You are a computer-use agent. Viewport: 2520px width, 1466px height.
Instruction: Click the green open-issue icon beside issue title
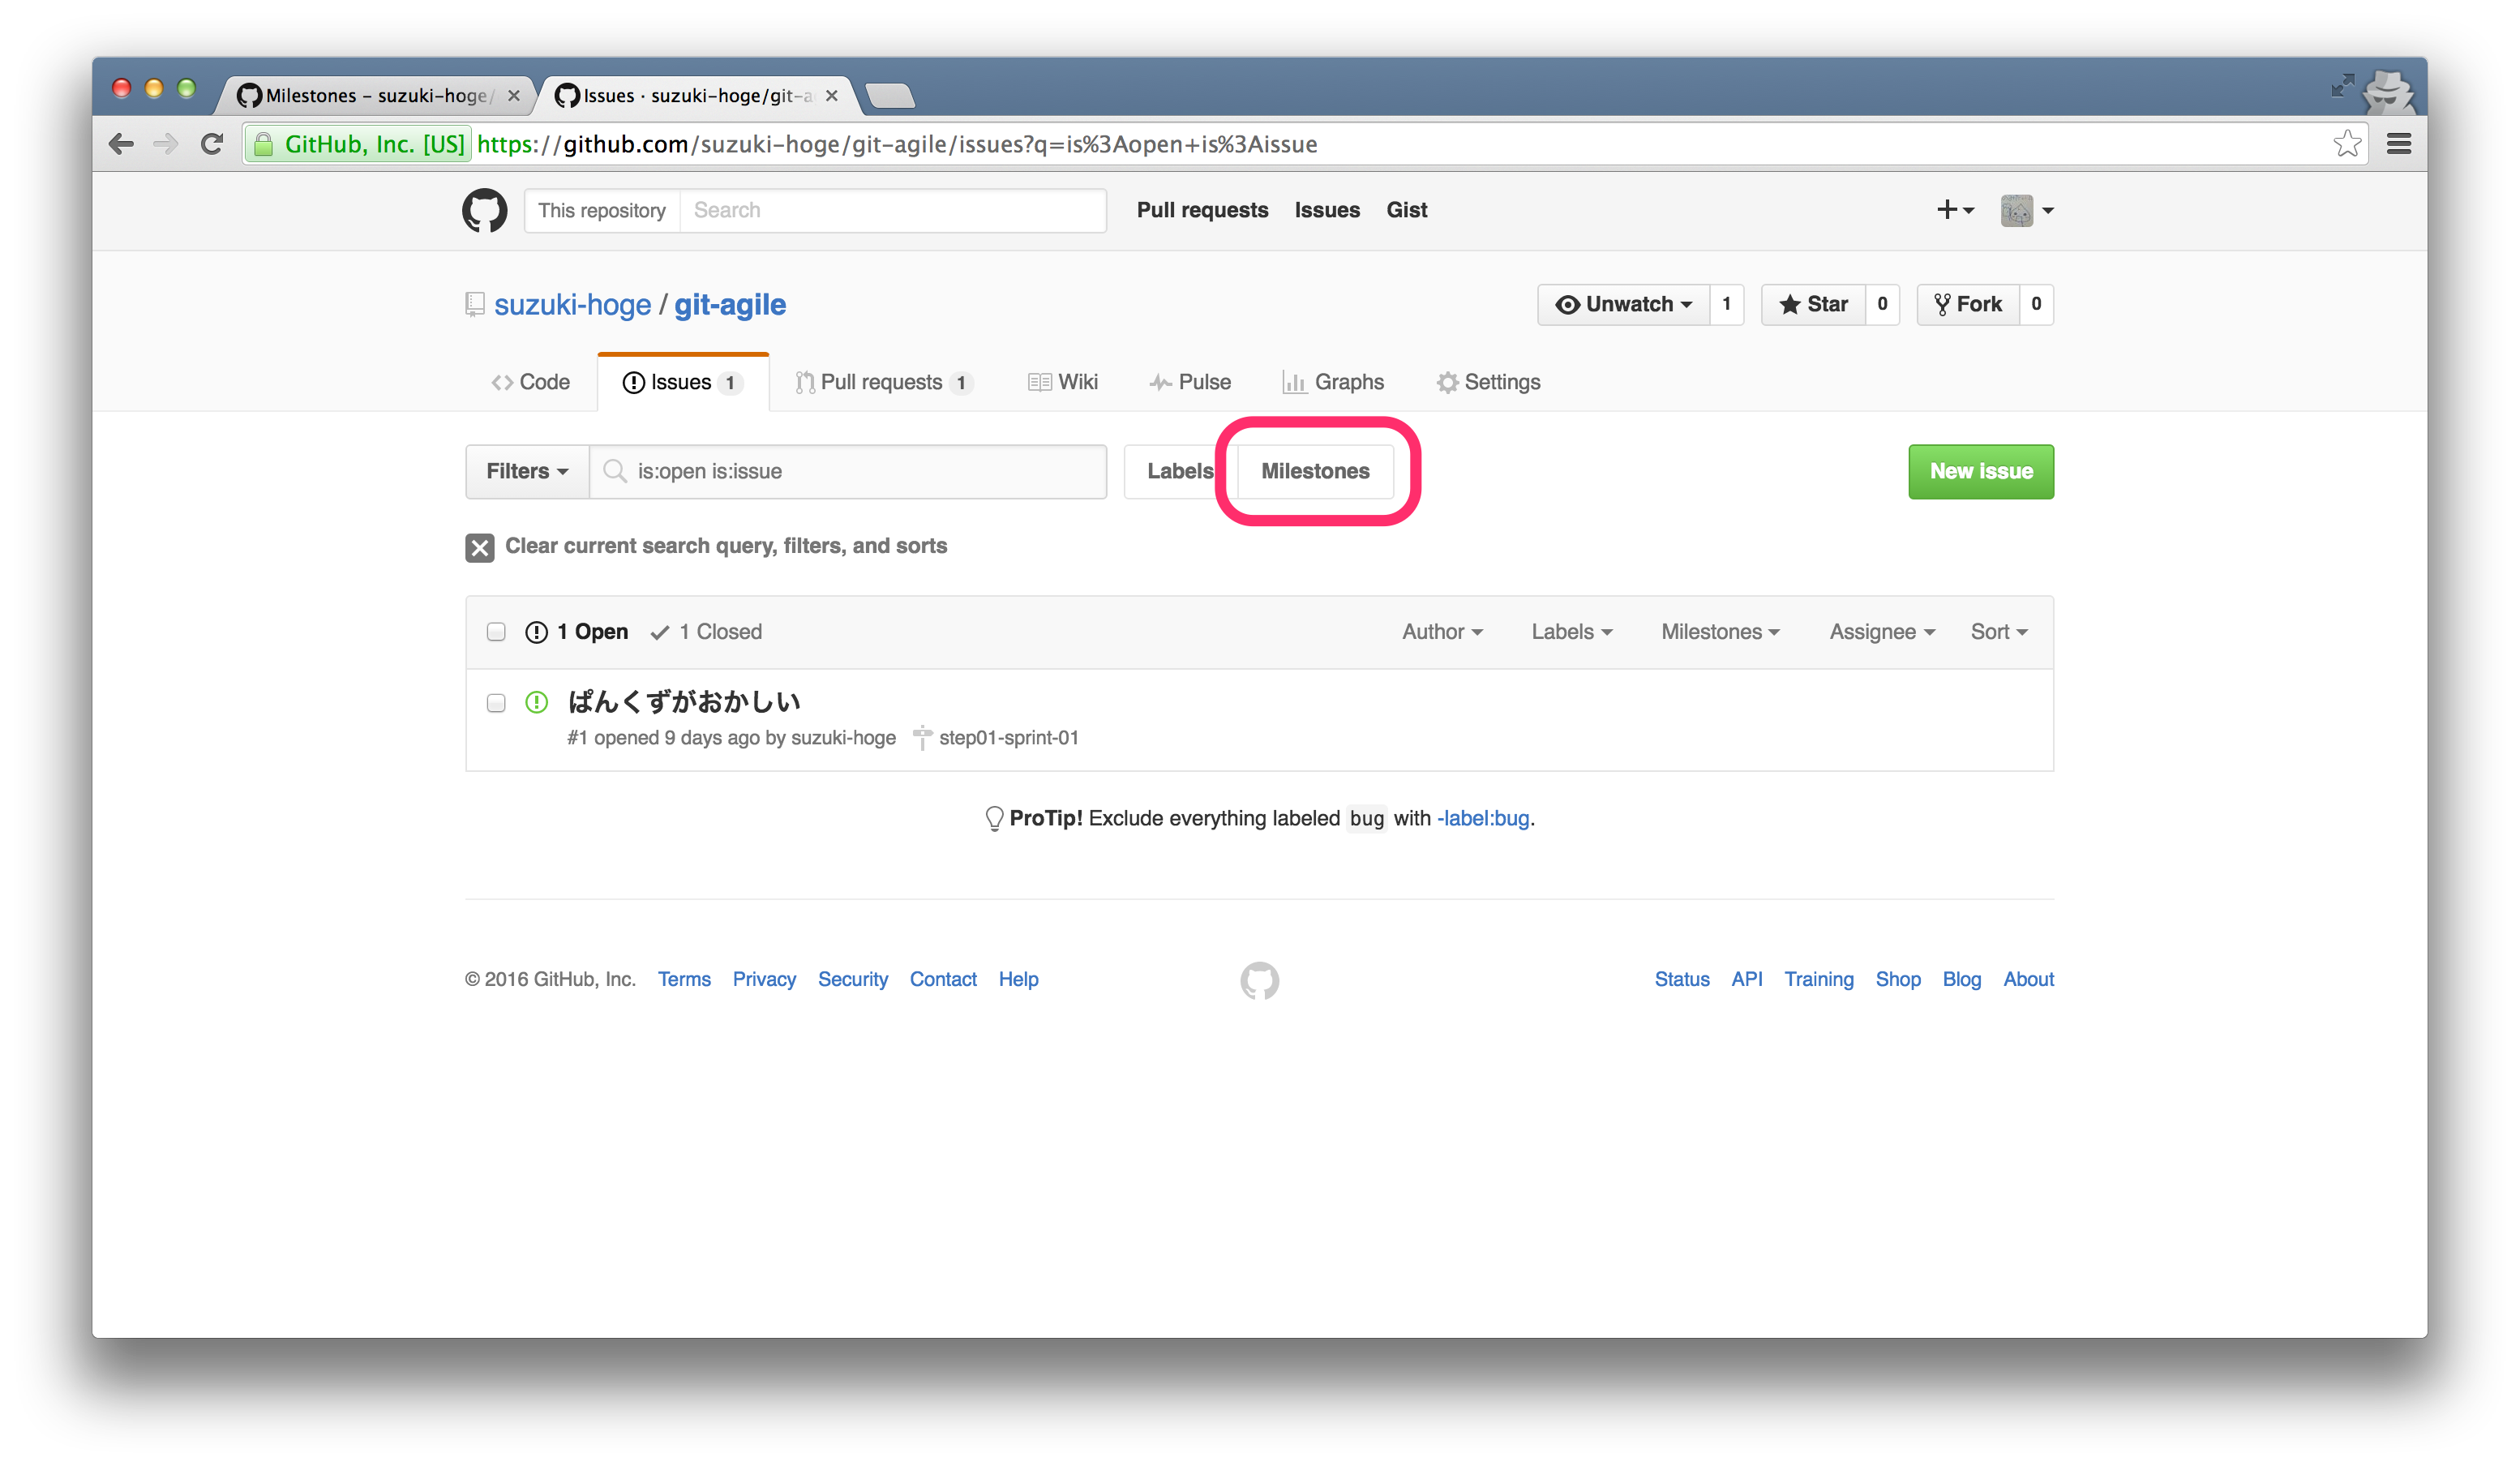[537, 702]
